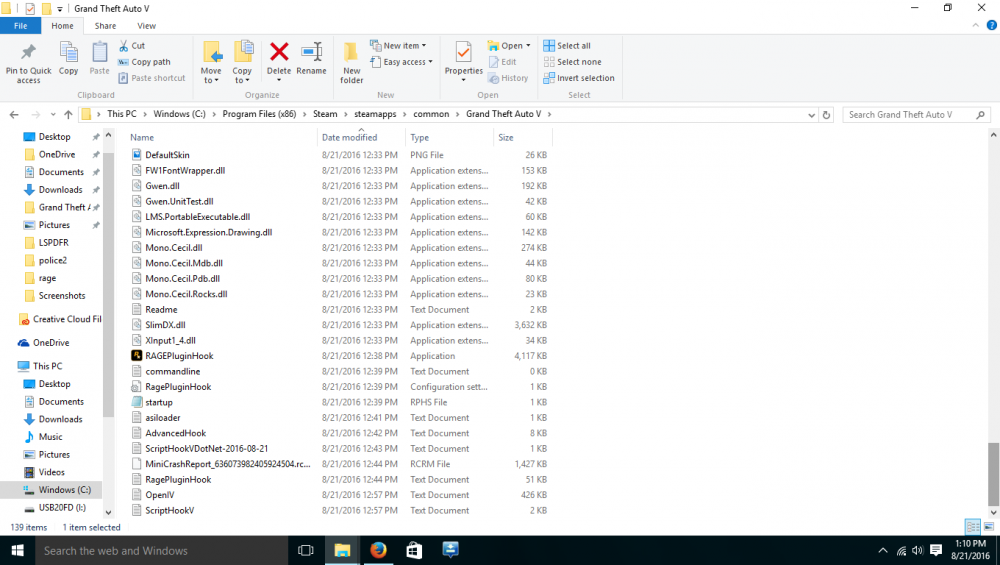Click Edit in the Open group
Viewport: 1000px width, 565px height.
(503, 62)
